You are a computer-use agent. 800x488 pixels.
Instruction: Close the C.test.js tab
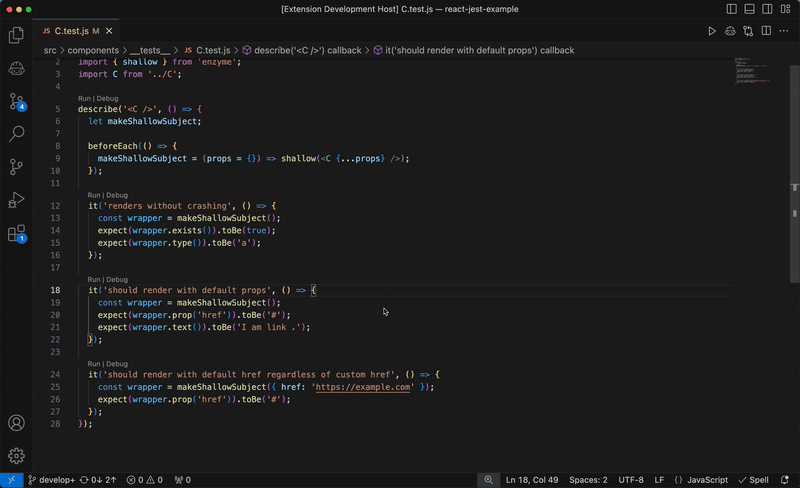[109, 31]
